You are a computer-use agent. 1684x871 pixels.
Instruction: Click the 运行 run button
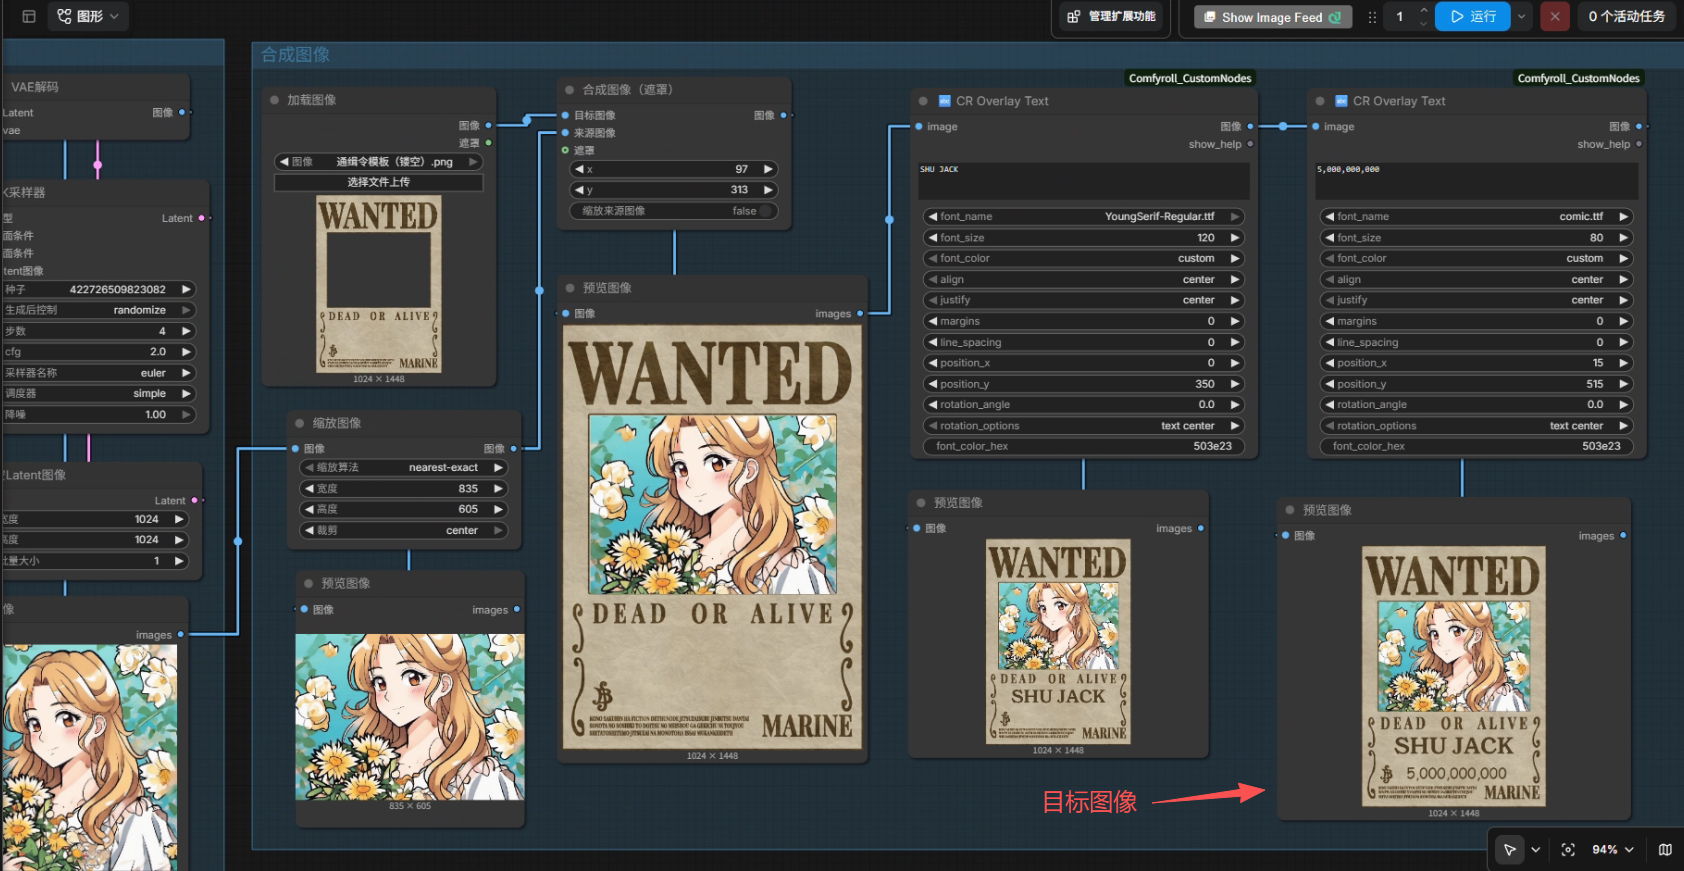1473,17
